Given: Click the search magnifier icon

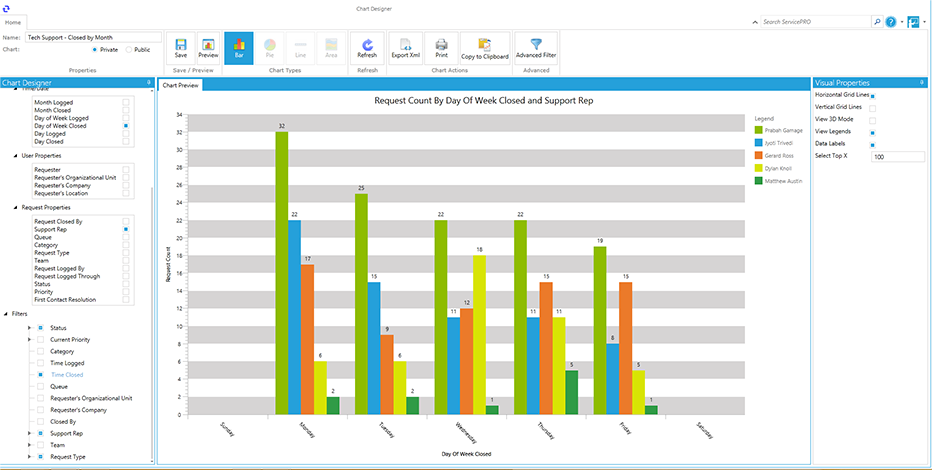Looking at the screenshot, I should pyautogui.click(x=877, y=21).
